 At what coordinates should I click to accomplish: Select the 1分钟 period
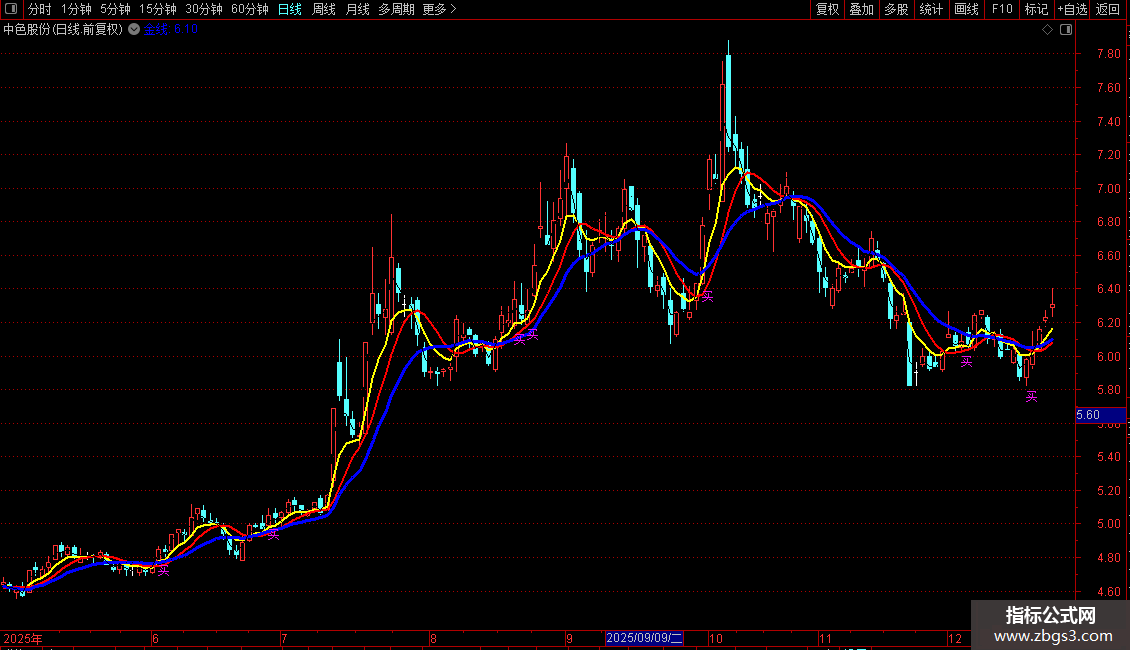(76, 9)
